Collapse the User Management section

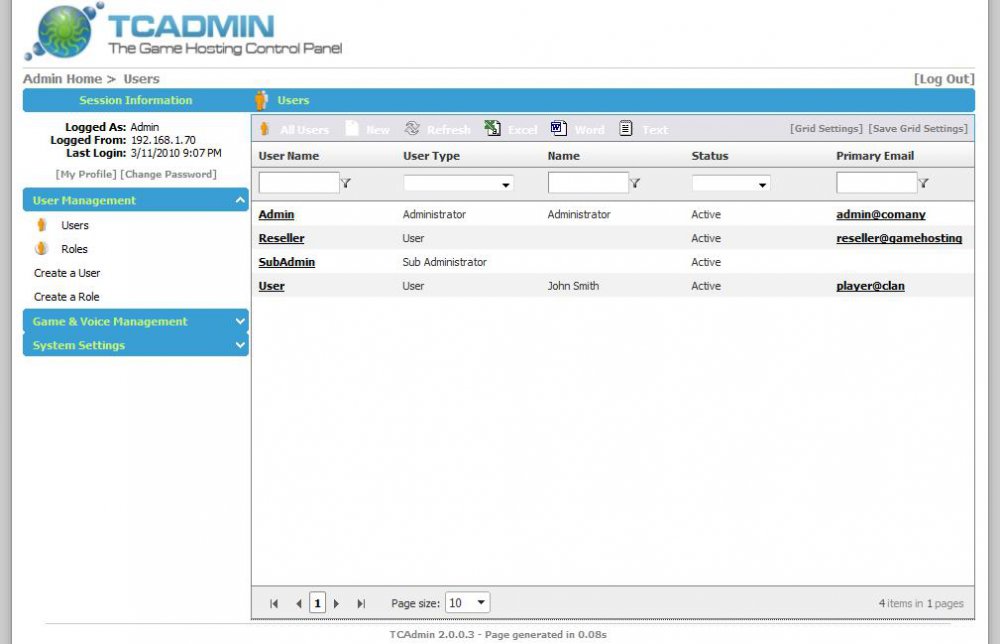point(240,200)
